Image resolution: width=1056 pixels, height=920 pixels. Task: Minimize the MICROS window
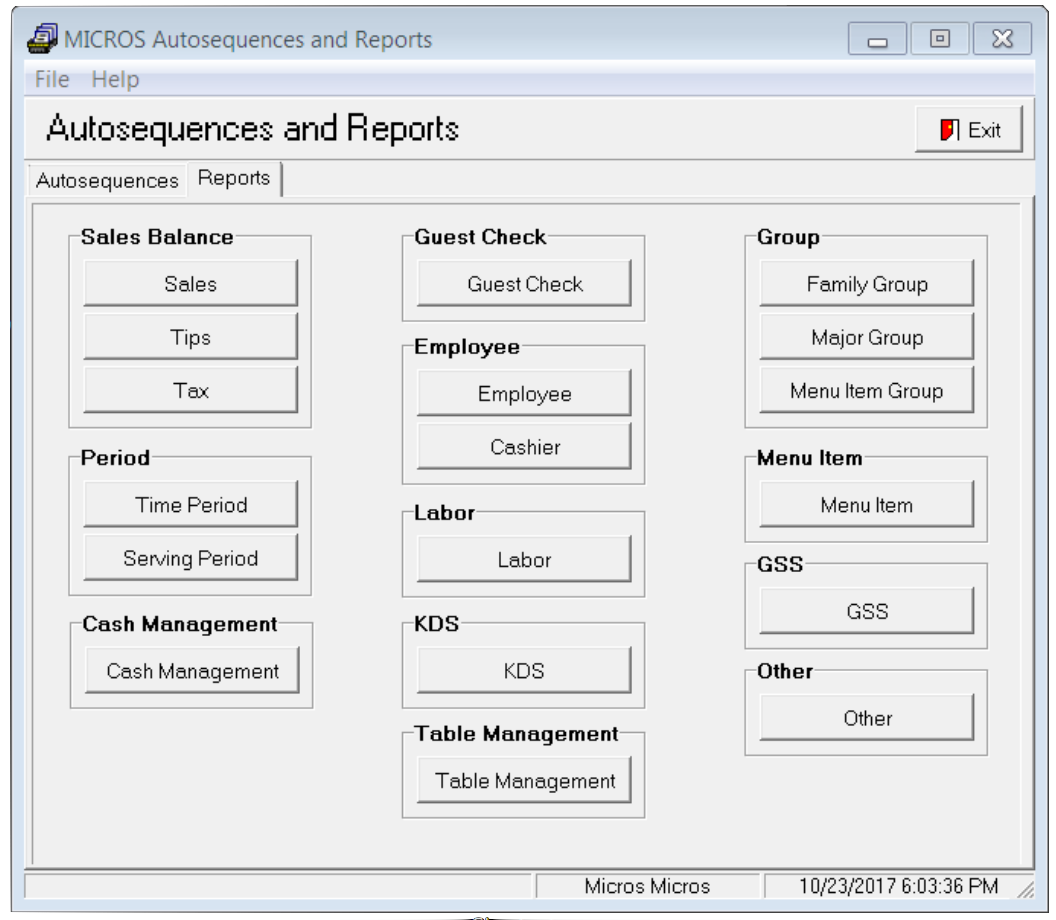[x=877, y=39]
